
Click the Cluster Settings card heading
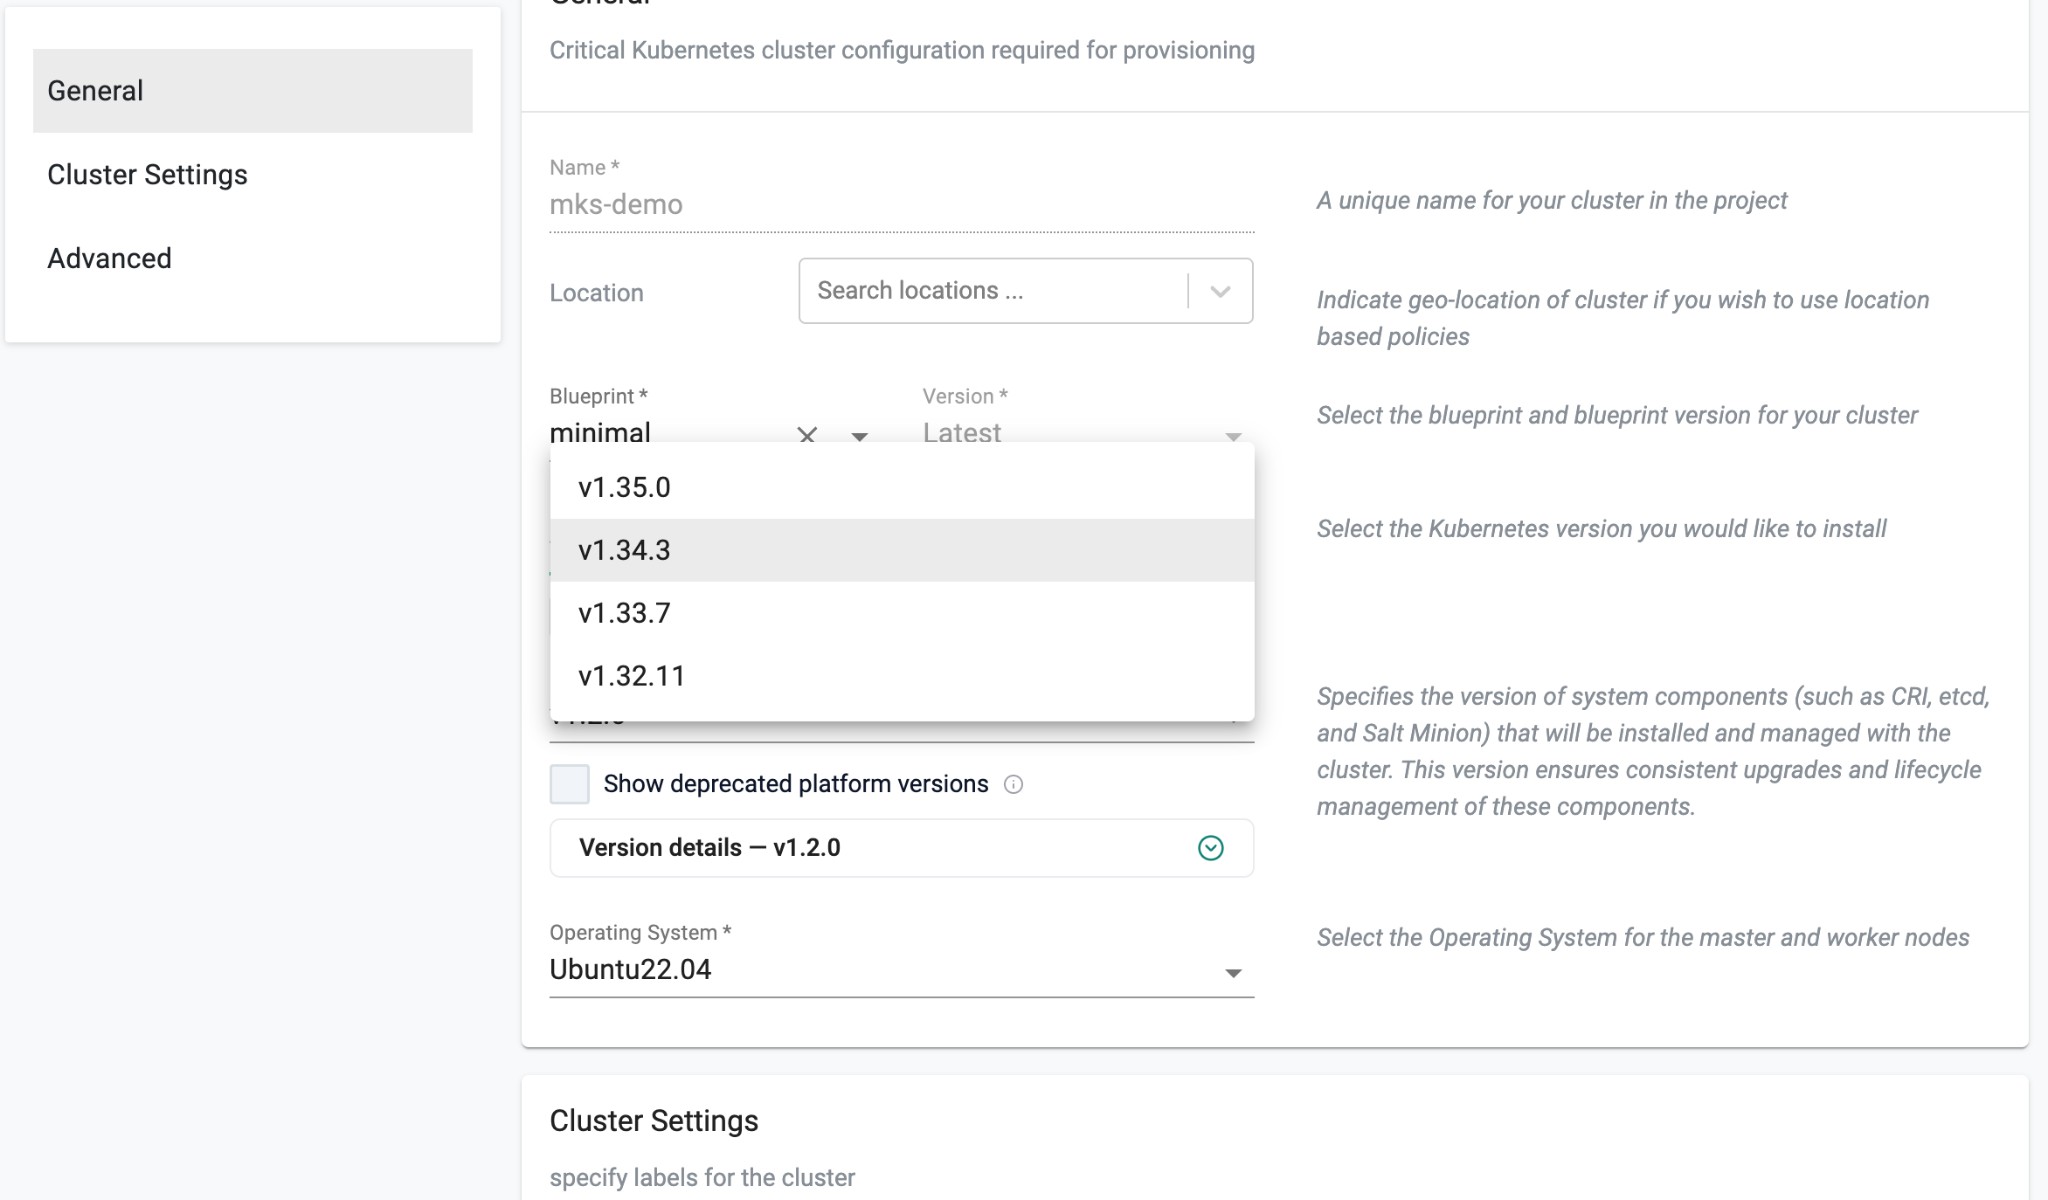654,1121
